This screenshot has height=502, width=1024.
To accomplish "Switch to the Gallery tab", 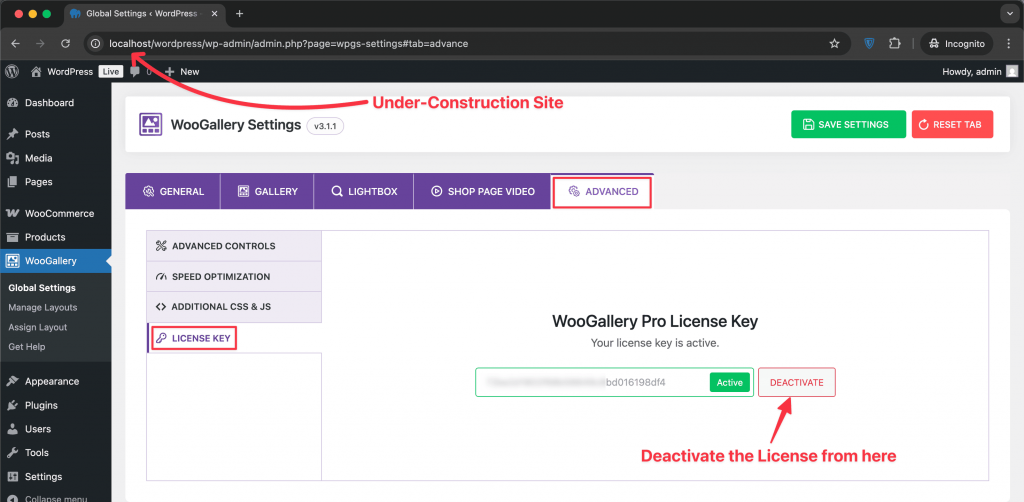I will tap(267, 191).
